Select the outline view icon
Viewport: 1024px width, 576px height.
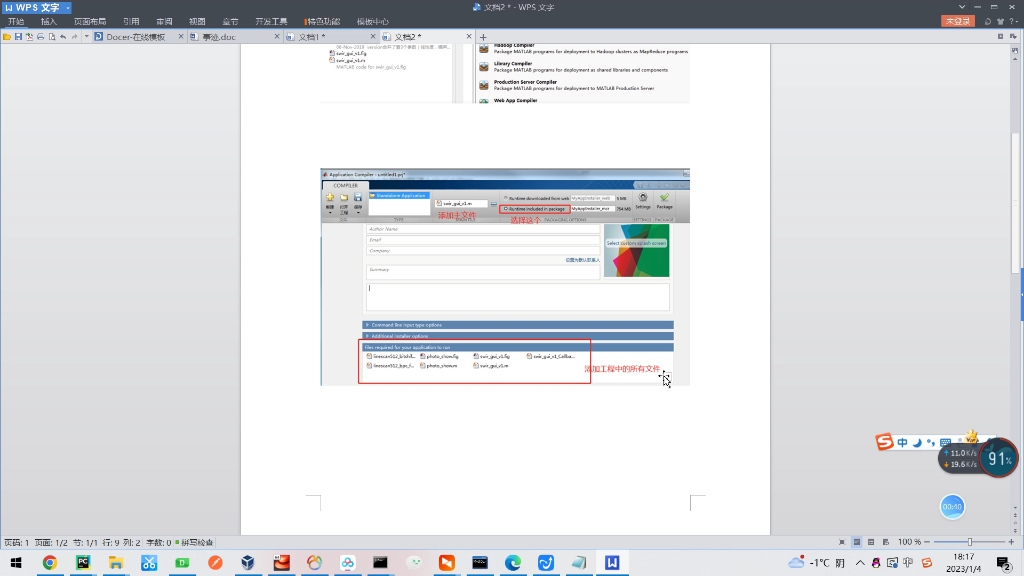point(871,542)
